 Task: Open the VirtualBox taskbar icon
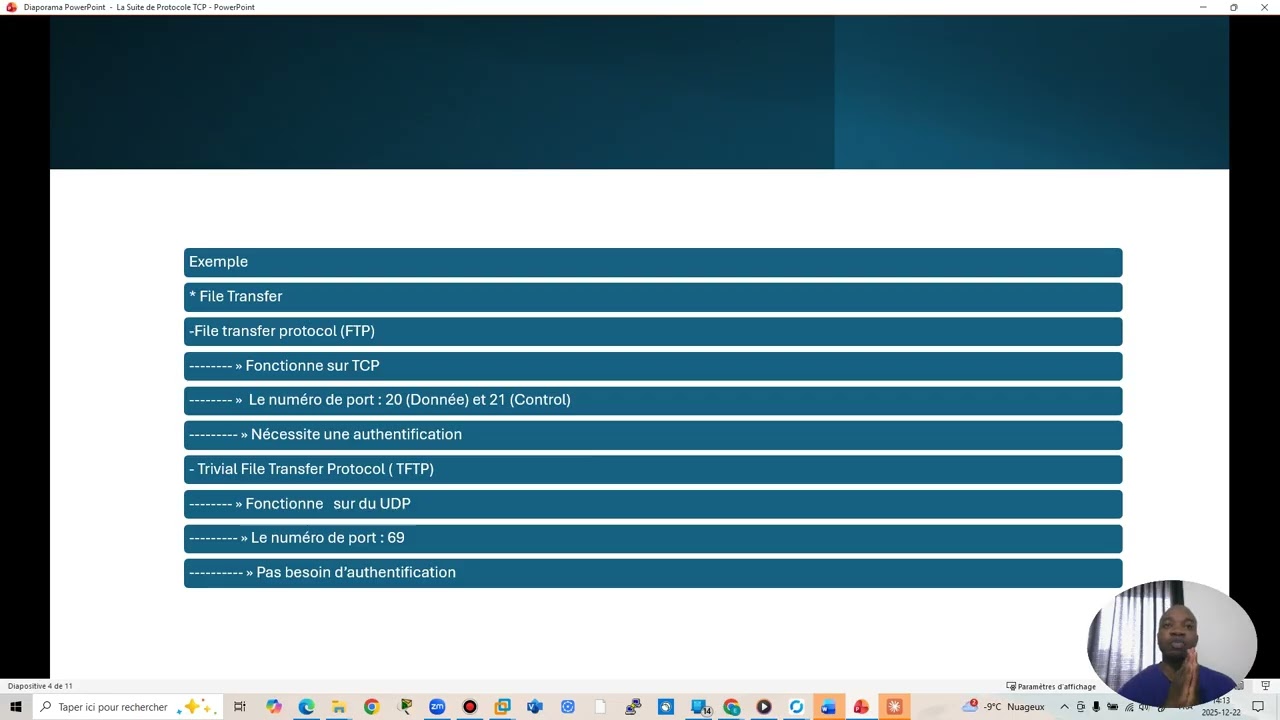(502, 707)
